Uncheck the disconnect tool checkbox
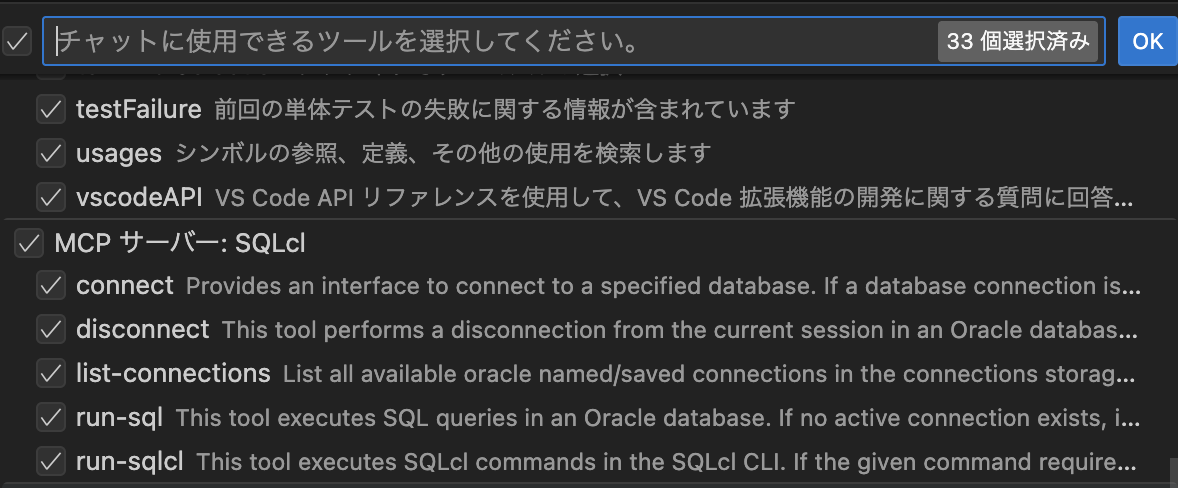 tap(49, 329)
